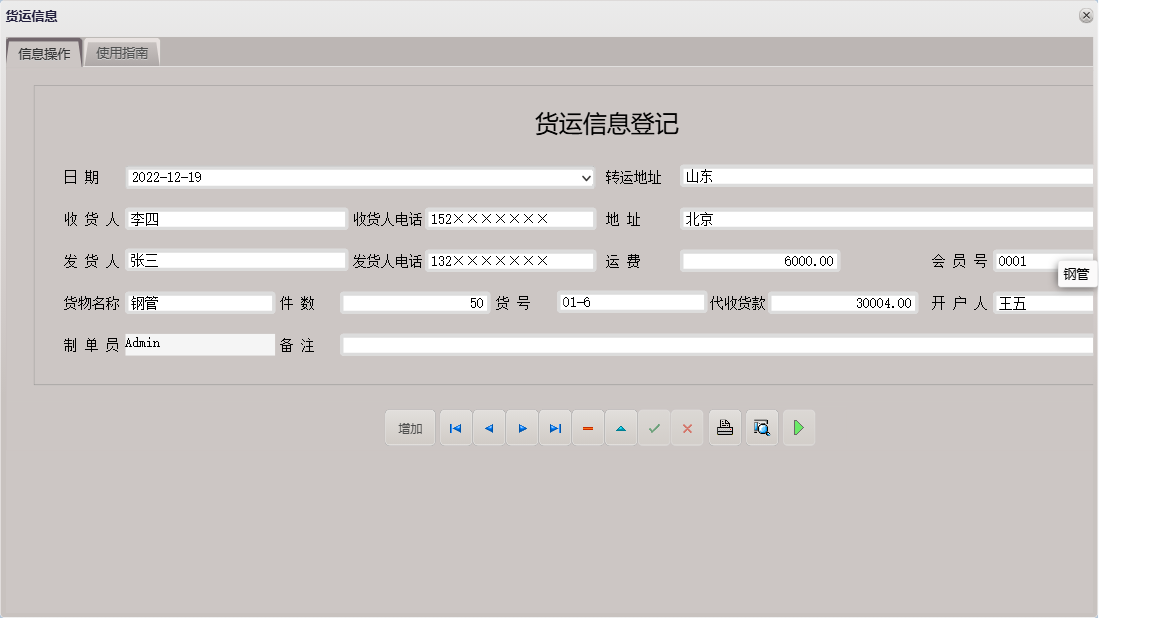
Task: Jump to the last record
Action: (555, 427)
